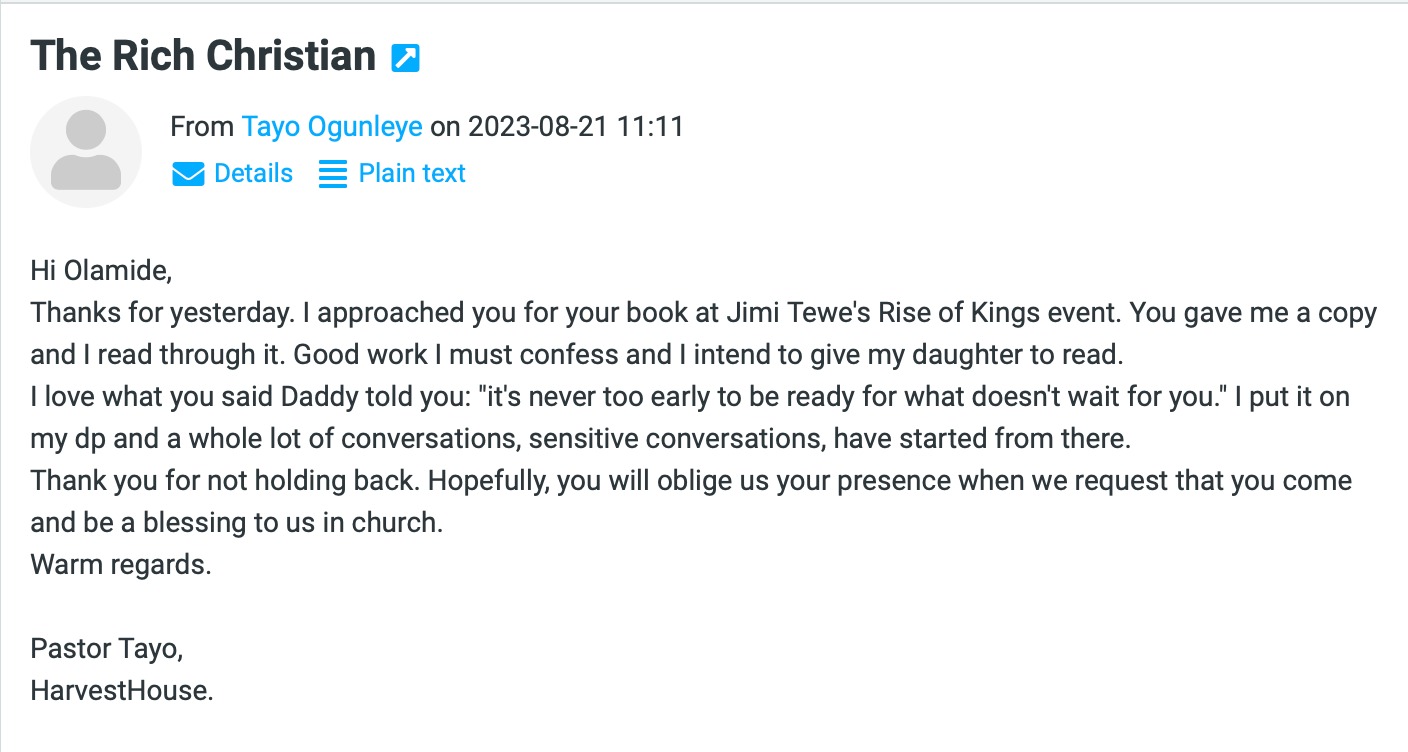Click the Pastor Tayo signature line
Viewport: 1408px width, 752px height.
107,649
